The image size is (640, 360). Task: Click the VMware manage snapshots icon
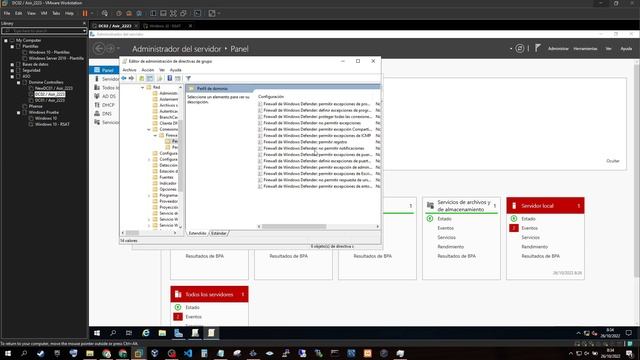[139, 13]
